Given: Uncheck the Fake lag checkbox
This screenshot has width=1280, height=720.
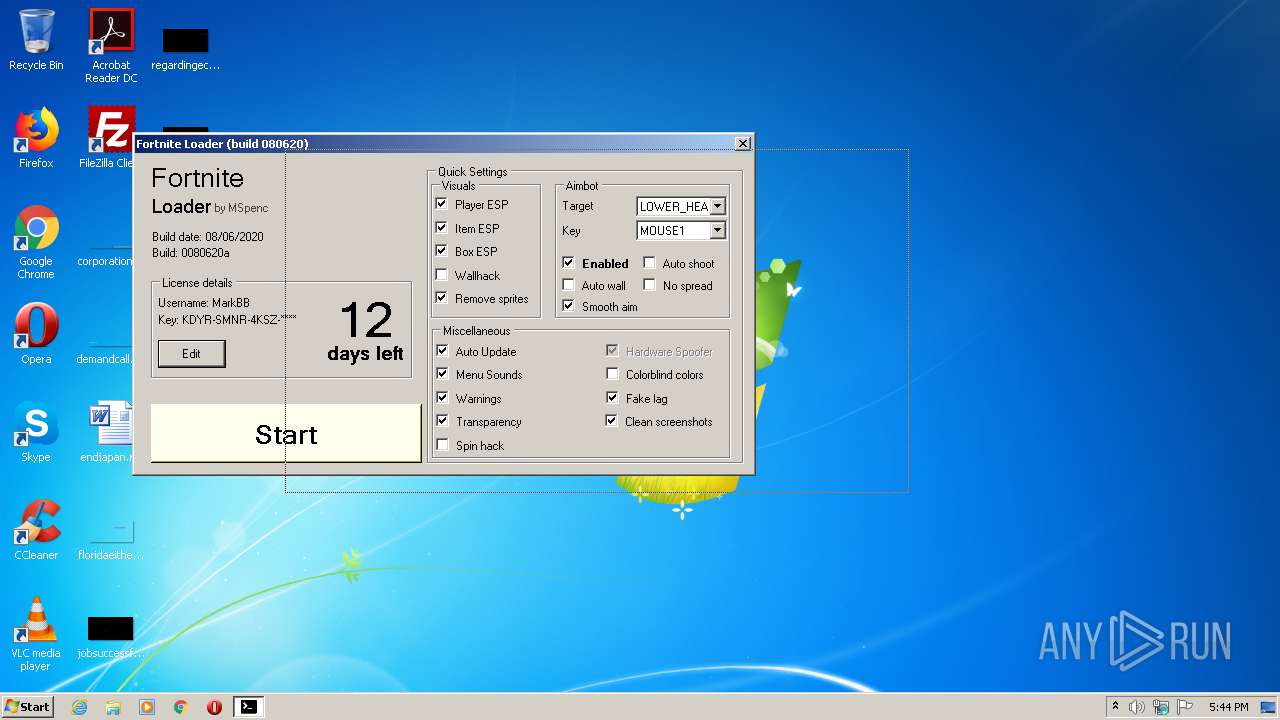Looking at the screenshot, I should (612, 398).
